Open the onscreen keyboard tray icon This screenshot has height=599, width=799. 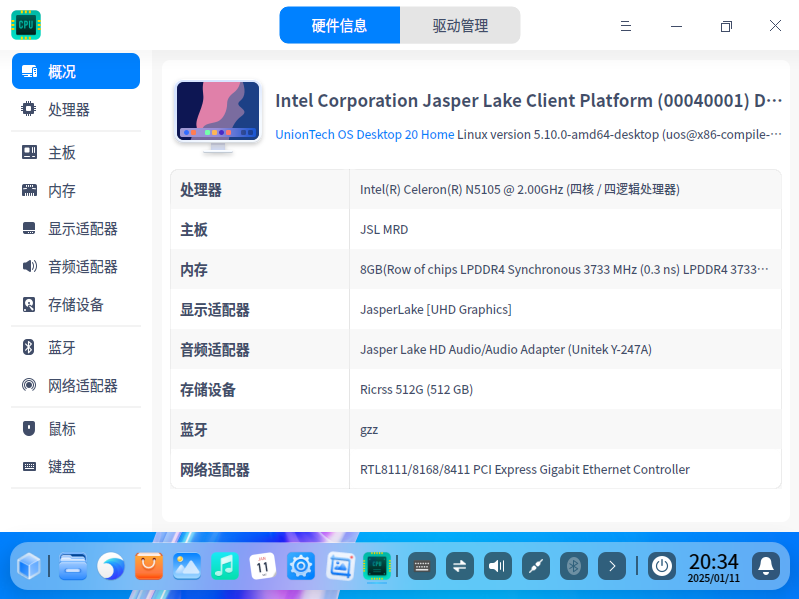(422, 566)
